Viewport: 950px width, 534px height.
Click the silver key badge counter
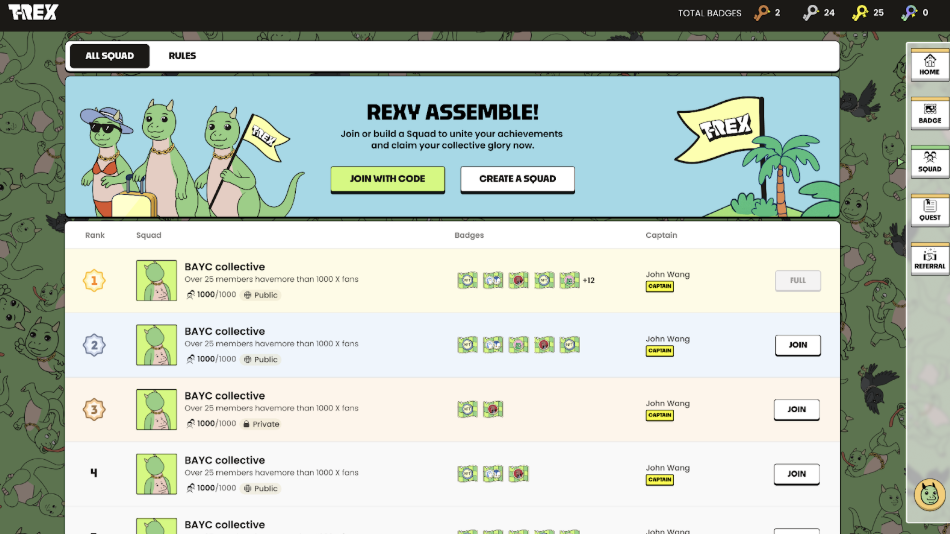817,13
